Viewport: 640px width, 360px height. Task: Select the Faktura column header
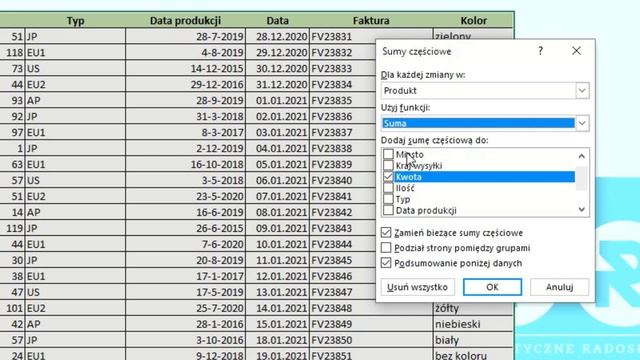point(371,20)
